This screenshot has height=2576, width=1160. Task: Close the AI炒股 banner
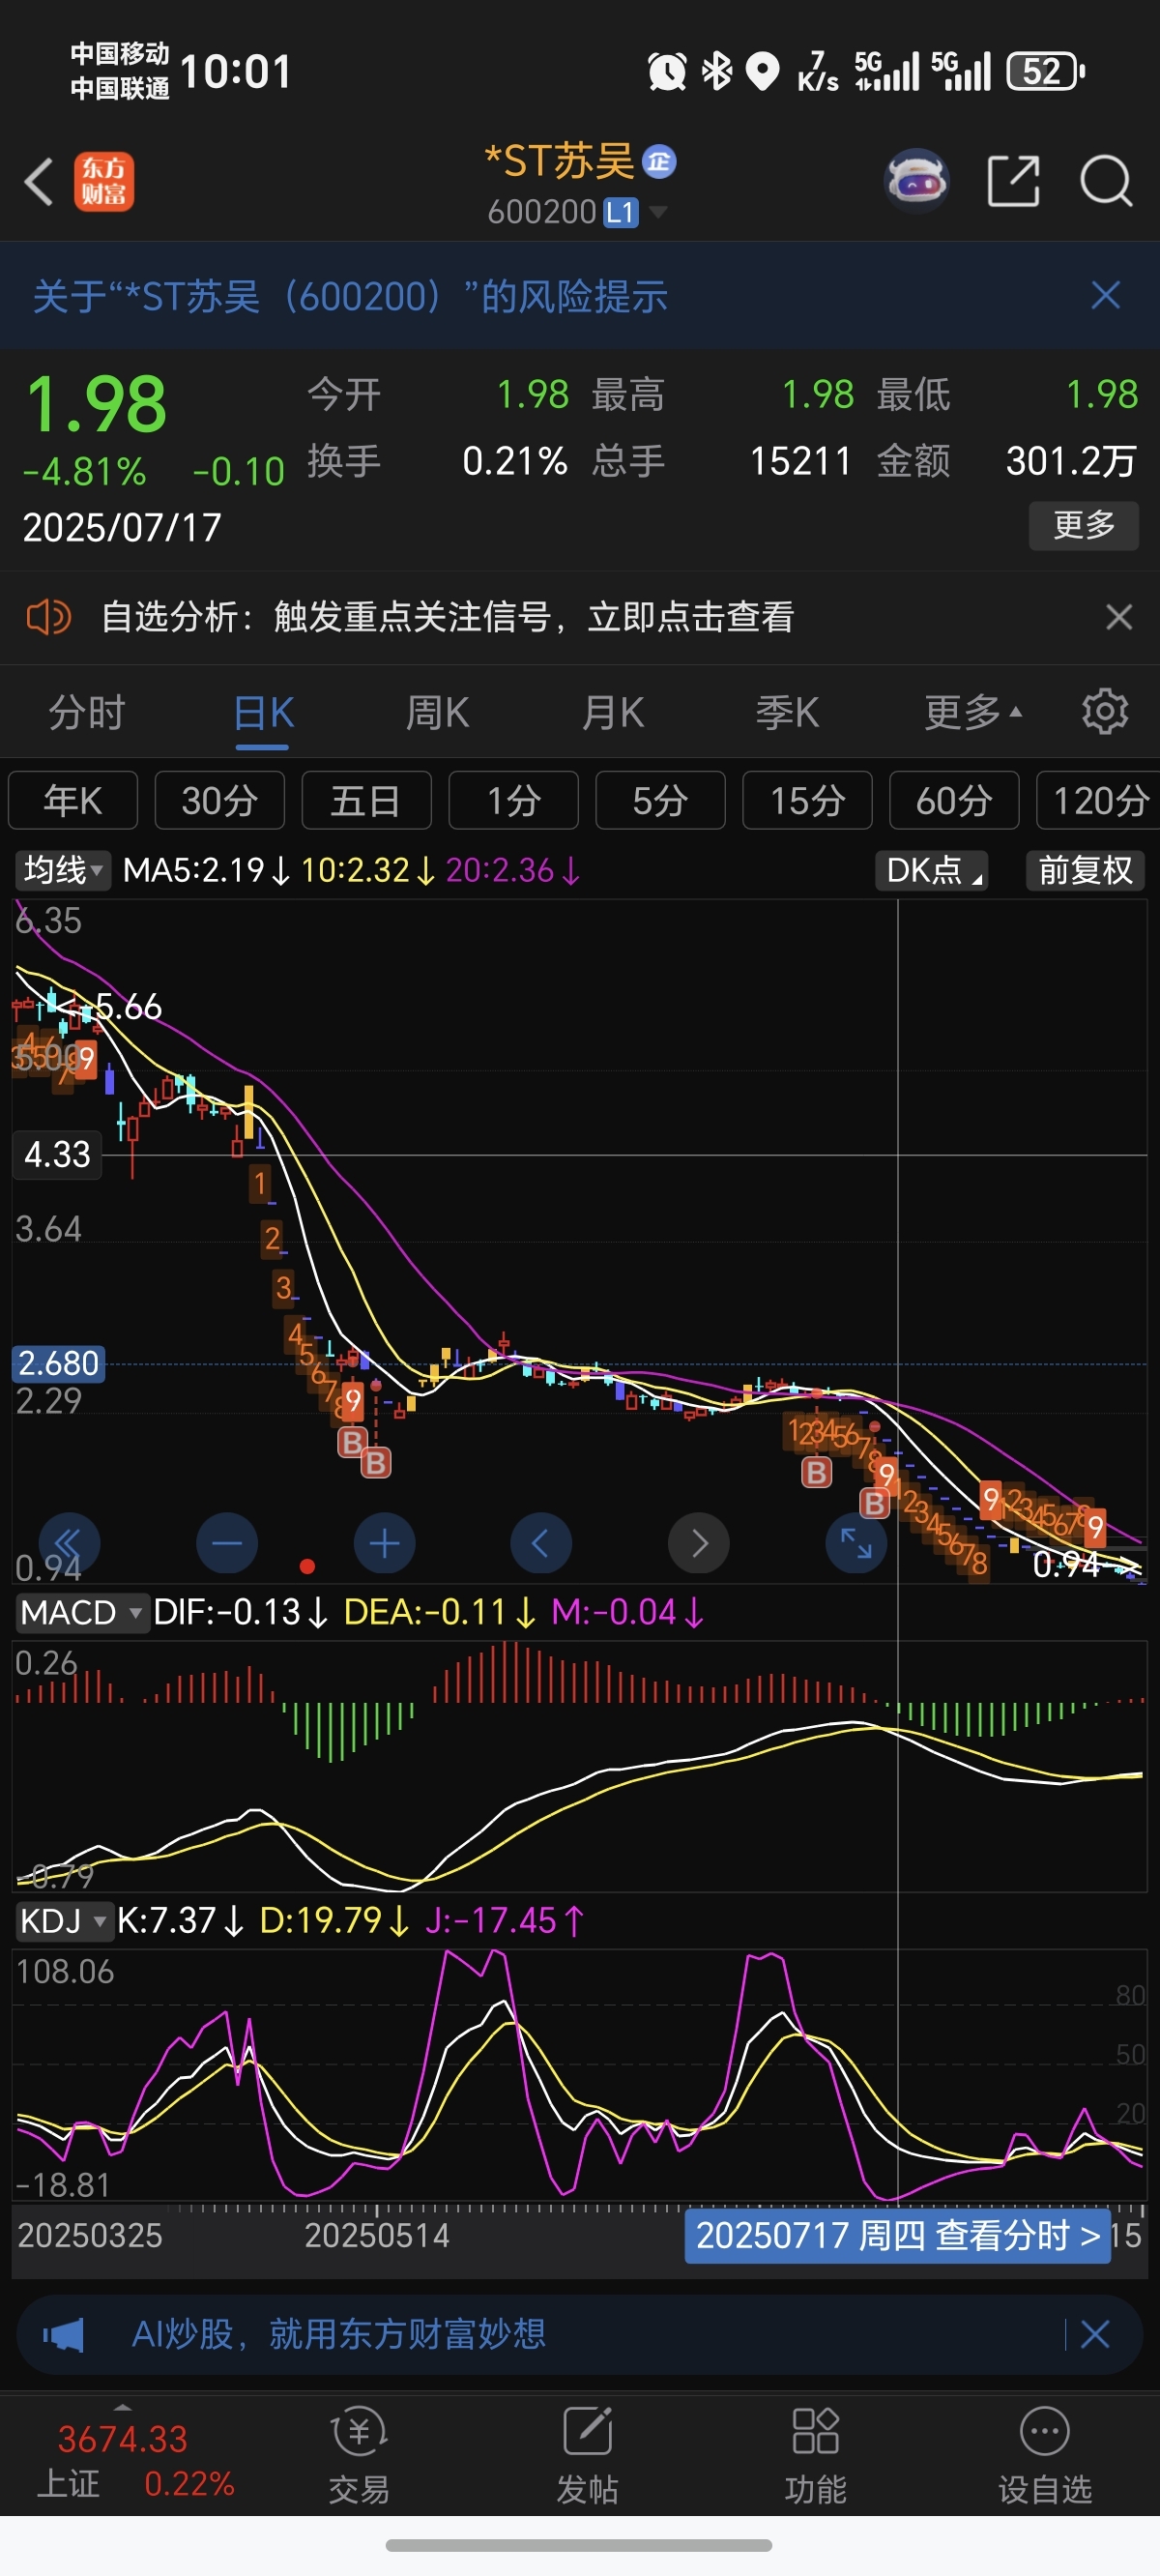[1095, 2335]
